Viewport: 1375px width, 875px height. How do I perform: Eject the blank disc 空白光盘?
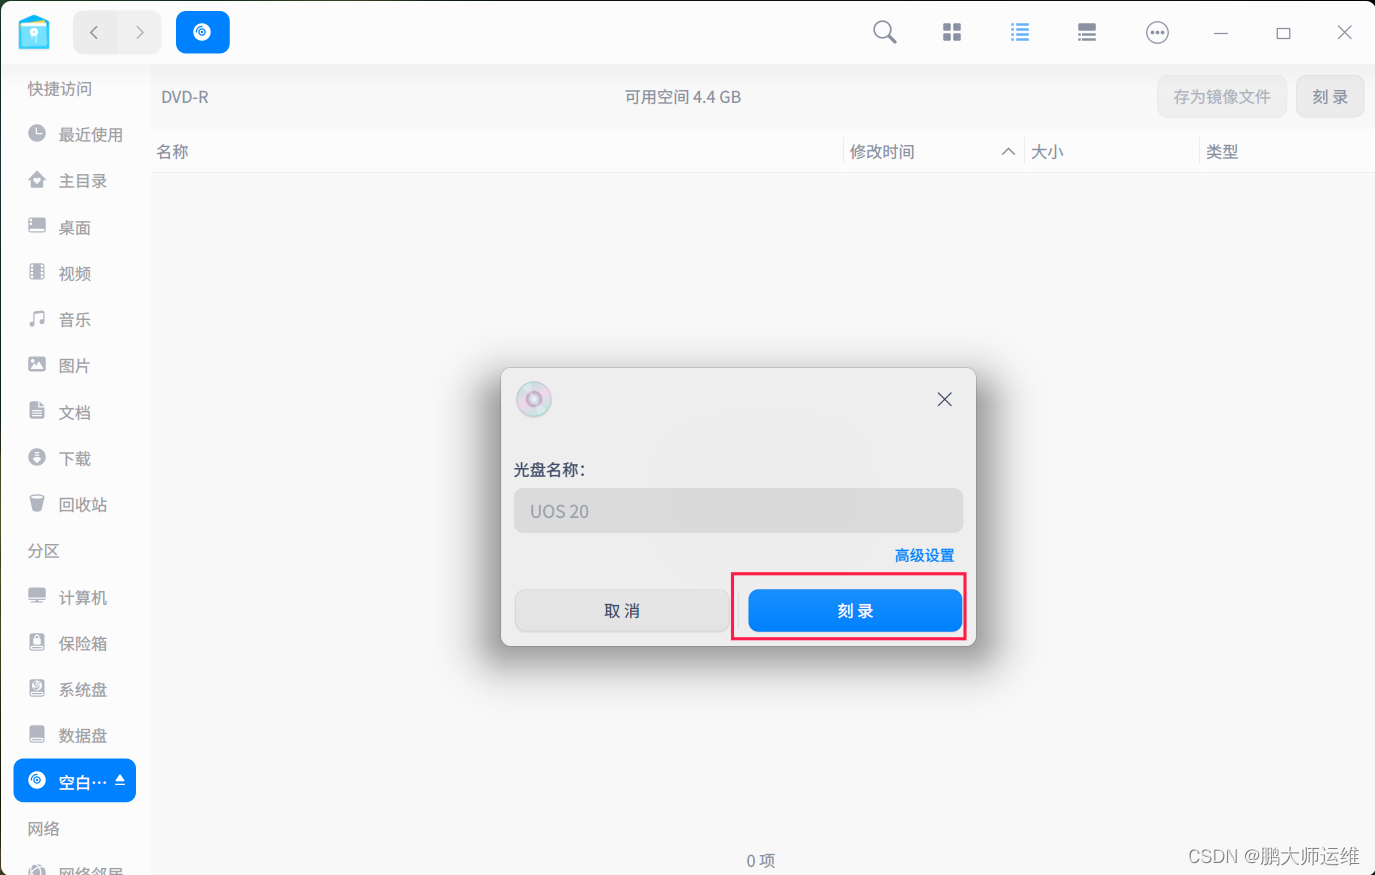pos(119,781)
